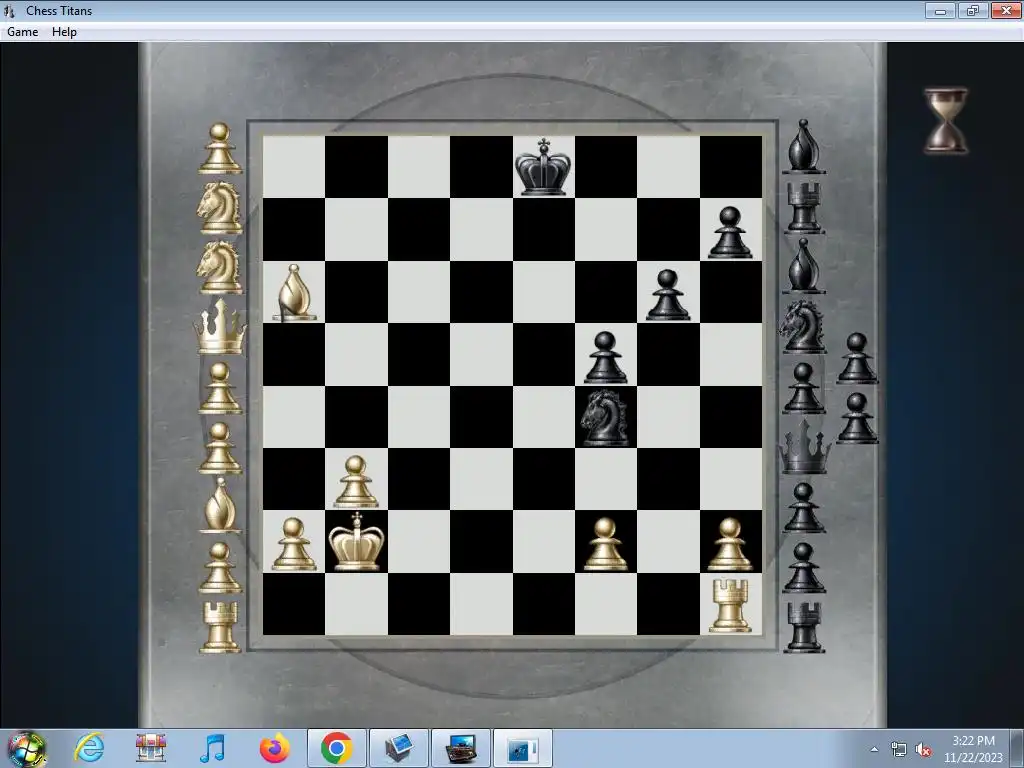Open the network tray icon
Viewport: 1024px width, 768px height.
click(x=899, y=749)
